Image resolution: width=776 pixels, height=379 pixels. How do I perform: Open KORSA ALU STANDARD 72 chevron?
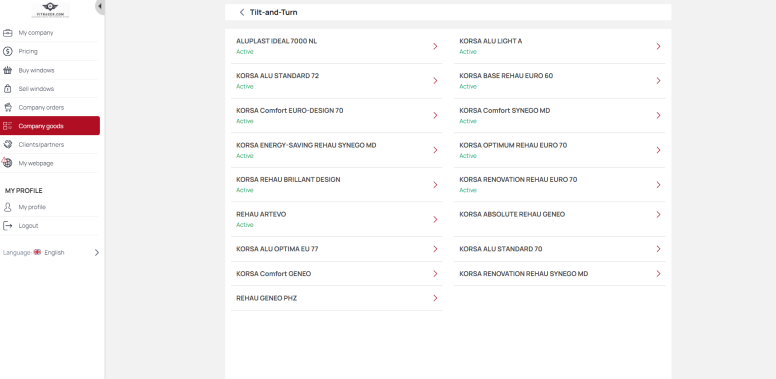[436, 81]
